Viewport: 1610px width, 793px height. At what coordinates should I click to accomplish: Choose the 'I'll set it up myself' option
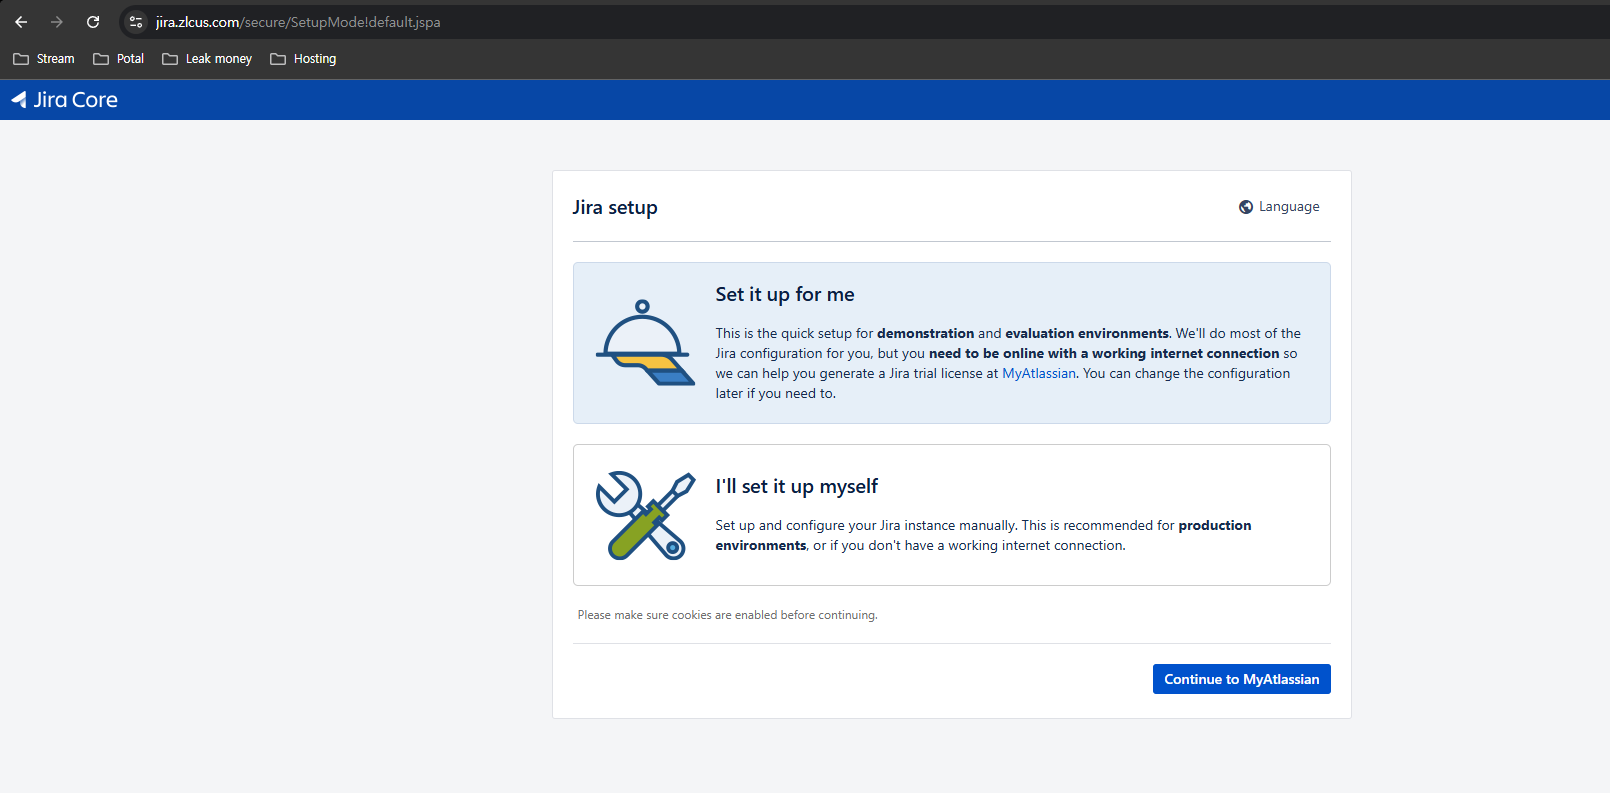point(952,515)
